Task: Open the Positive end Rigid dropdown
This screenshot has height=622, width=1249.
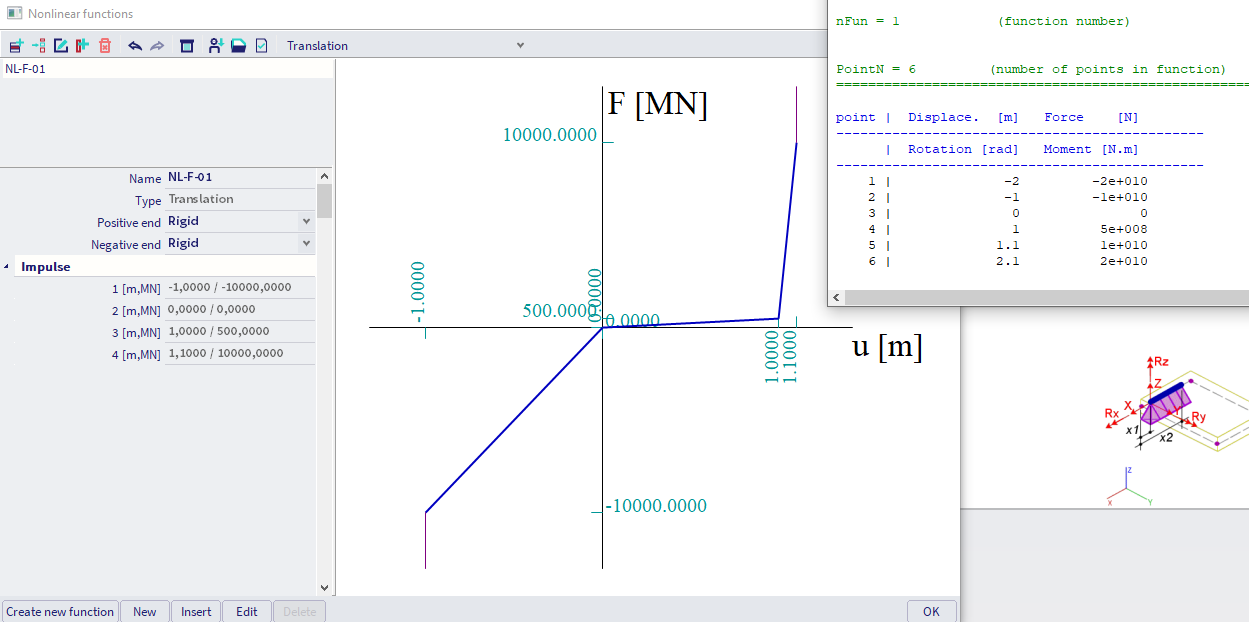Action: (x=306, y=221)
